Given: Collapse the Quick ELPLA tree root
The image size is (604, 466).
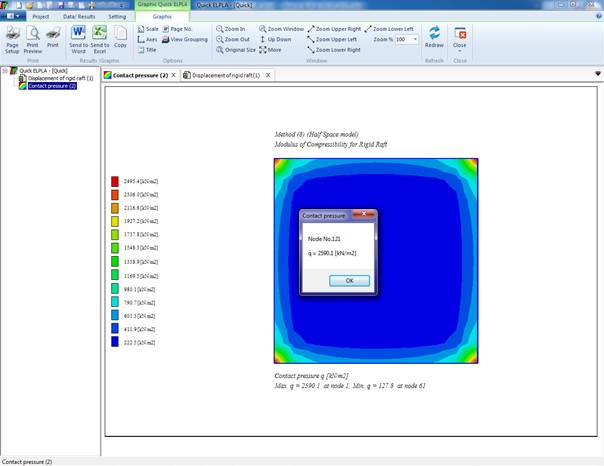Looking at the screenshot, I should point(5,71).
